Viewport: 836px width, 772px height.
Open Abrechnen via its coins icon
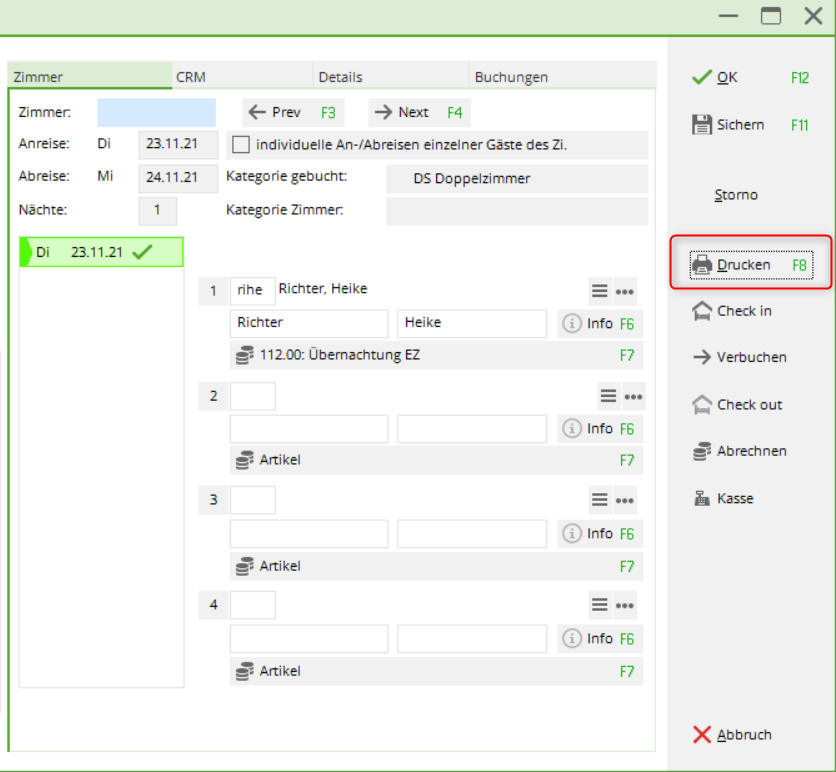pos(702,451)
